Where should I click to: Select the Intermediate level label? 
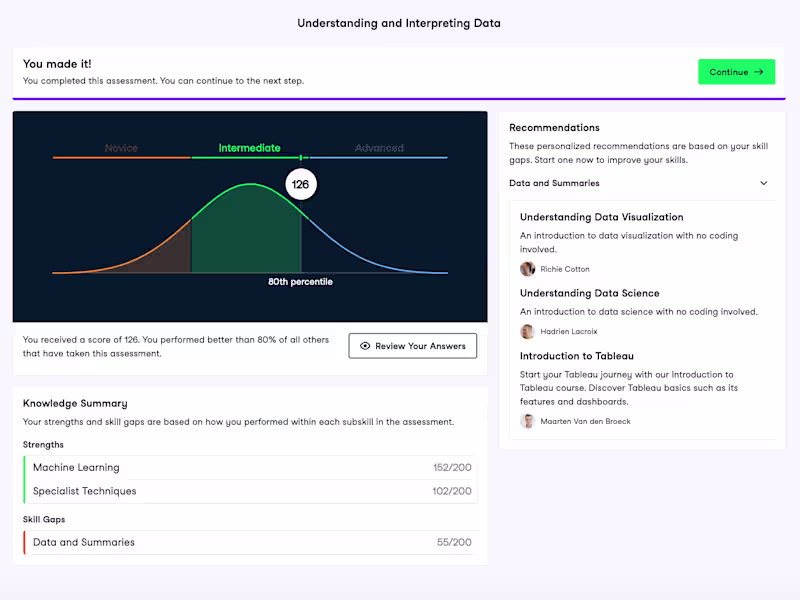pyautogui.click(x=249, y=148)
